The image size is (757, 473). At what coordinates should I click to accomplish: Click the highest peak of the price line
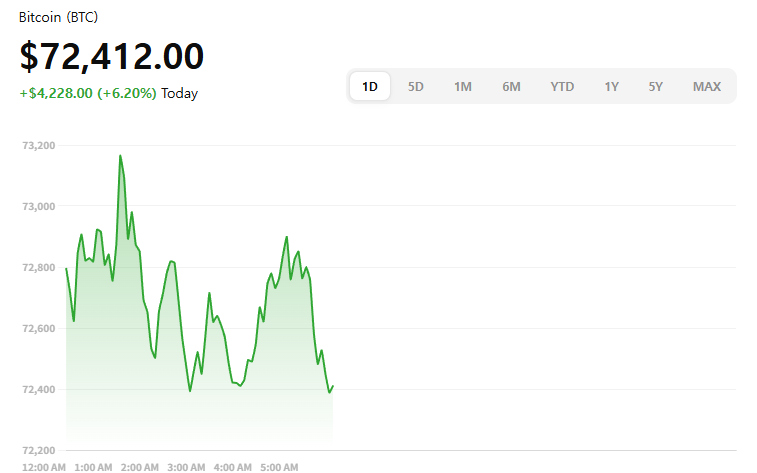click(120, 156)
